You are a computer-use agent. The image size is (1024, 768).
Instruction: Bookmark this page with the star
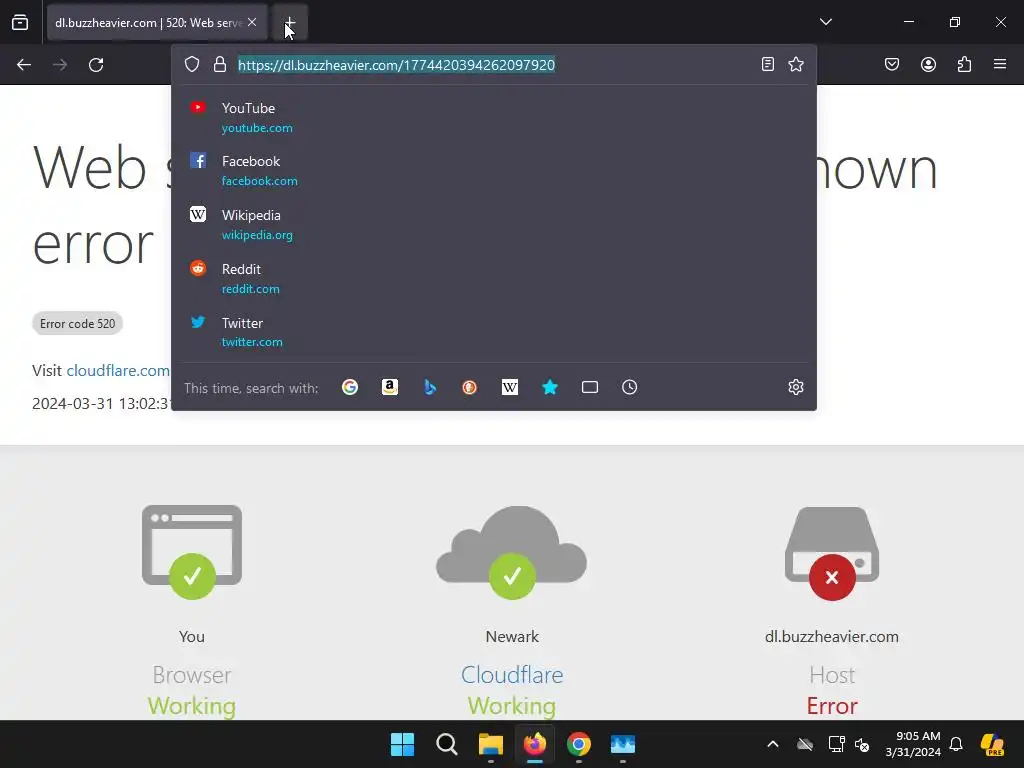[796, 64]
